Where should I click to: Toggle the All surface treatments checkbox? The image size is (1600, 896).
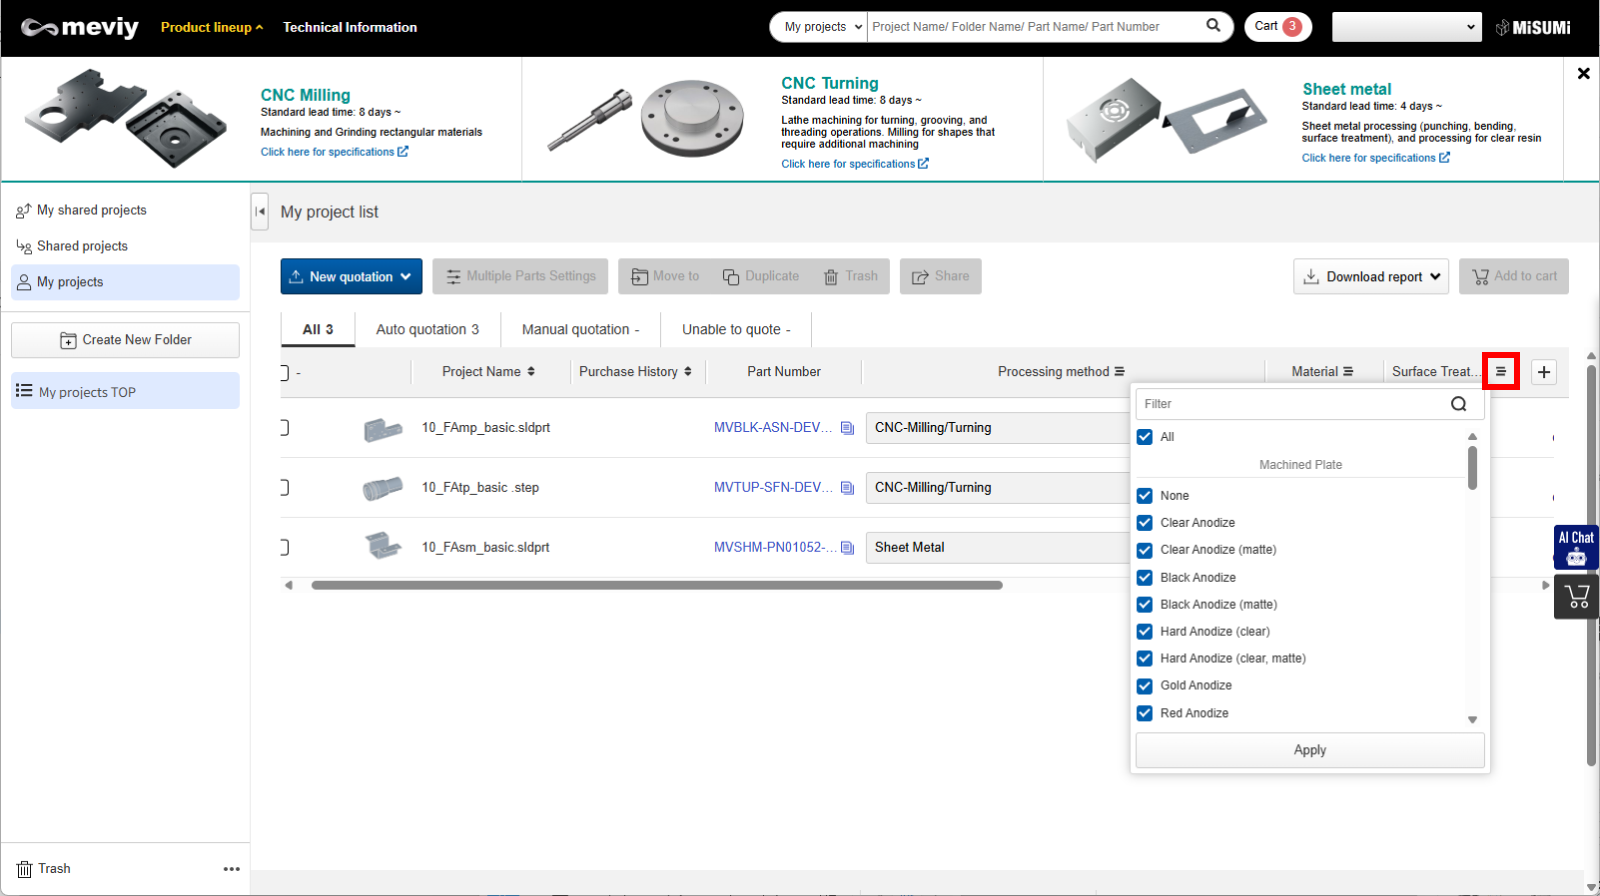coord(1145,437)
